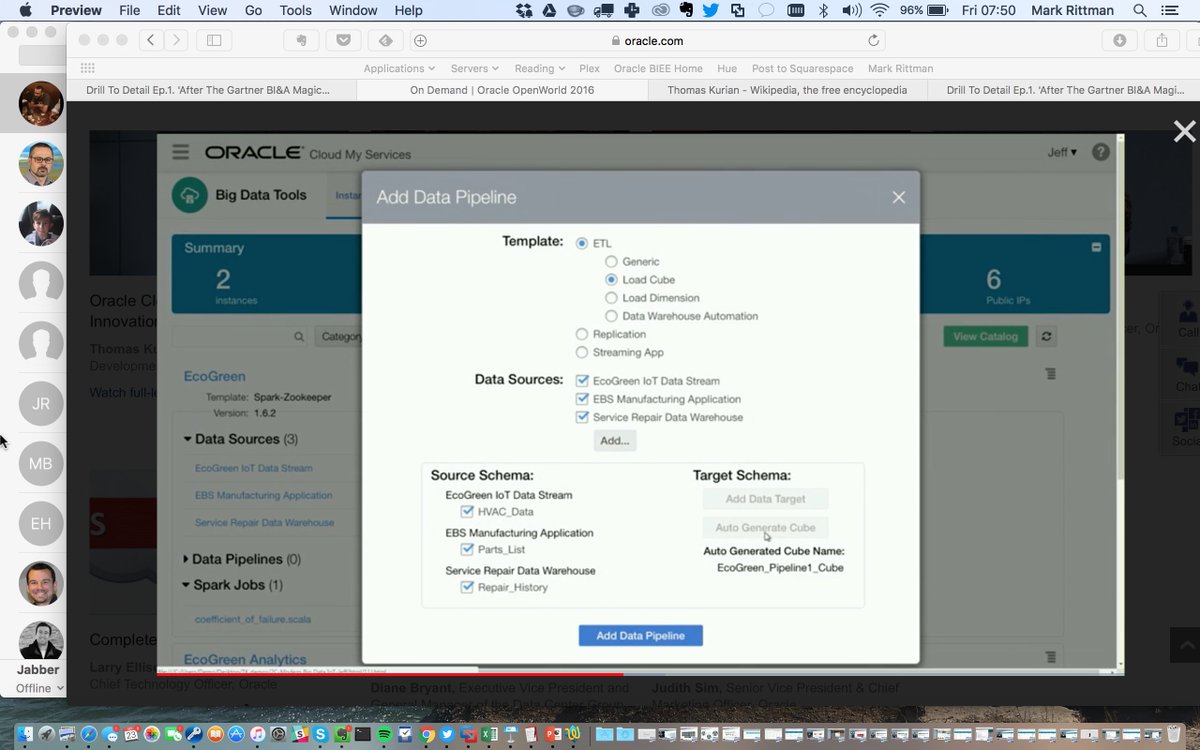Reload the oracle.com page
Viewport: 1200px width, 750px height.
(873, 41)
